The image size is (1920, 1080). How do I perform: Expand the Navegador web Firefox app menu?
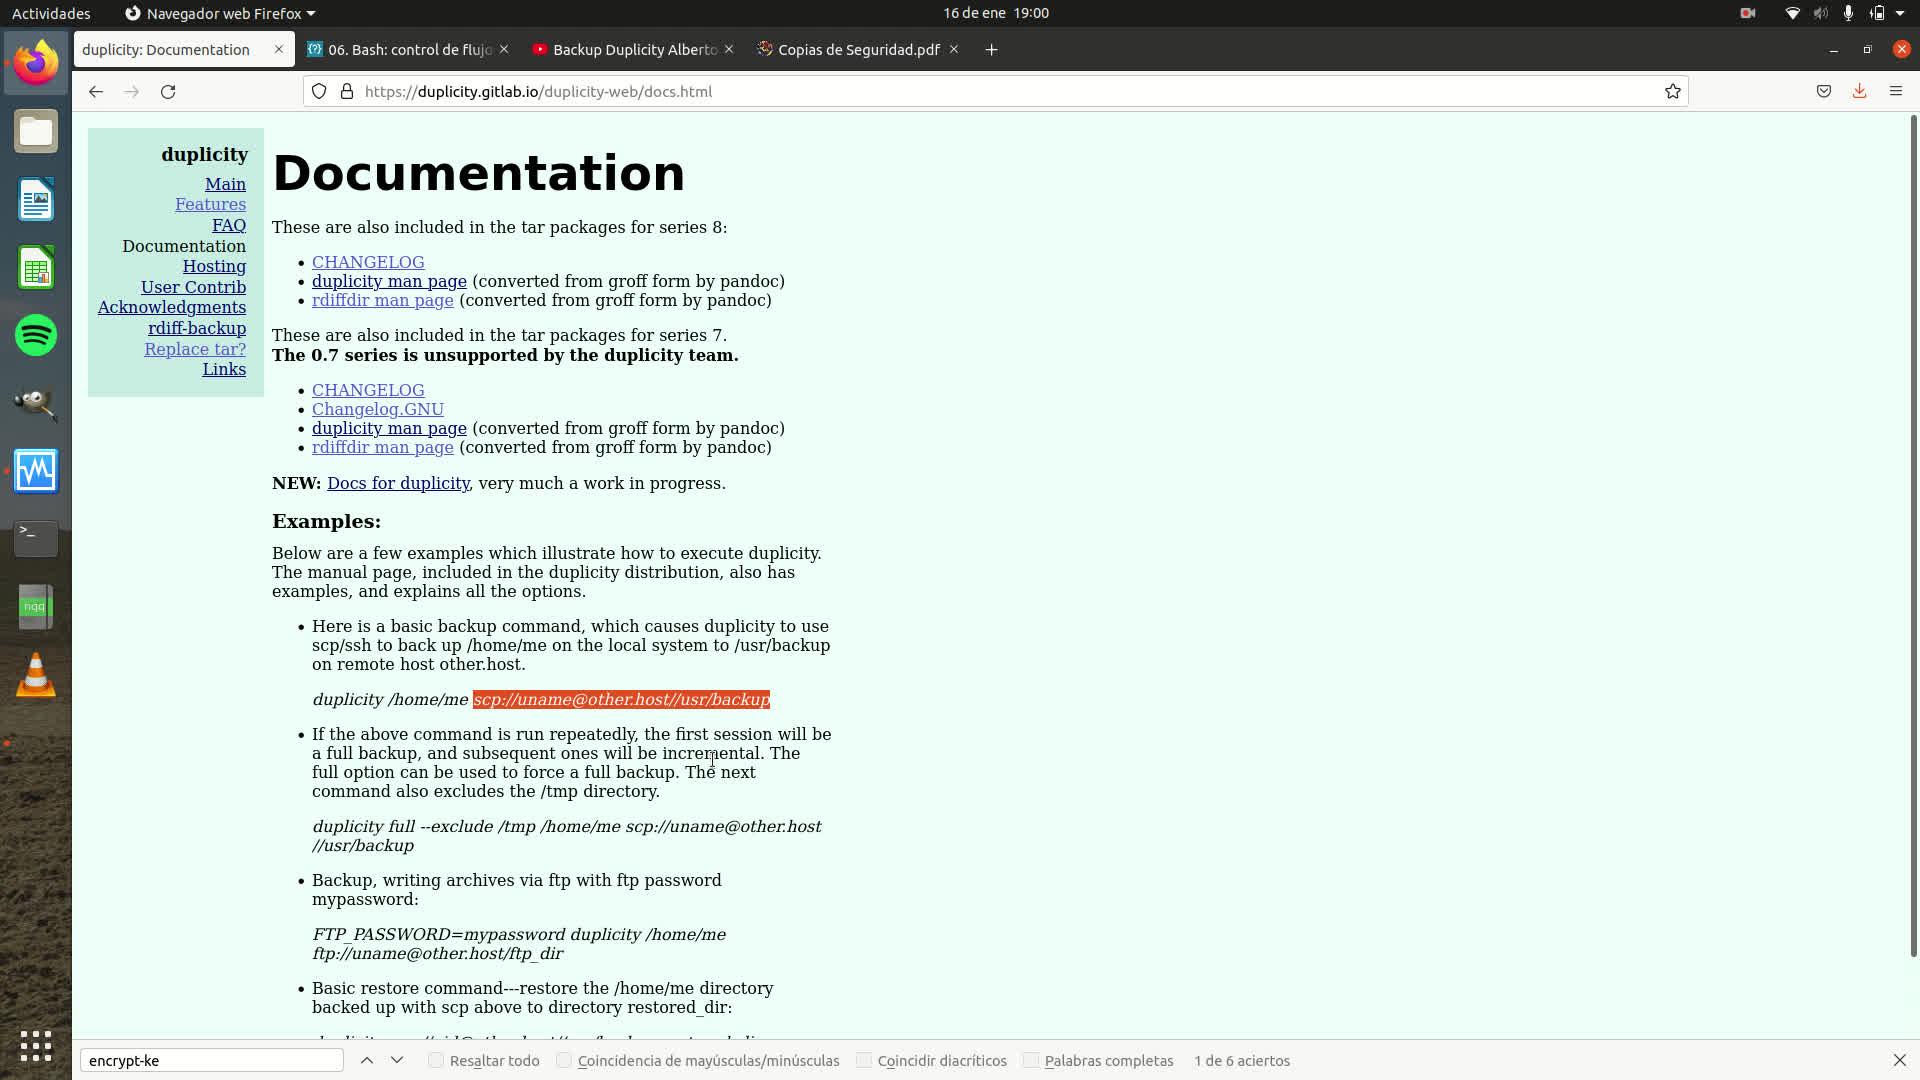tap(220, 13)
